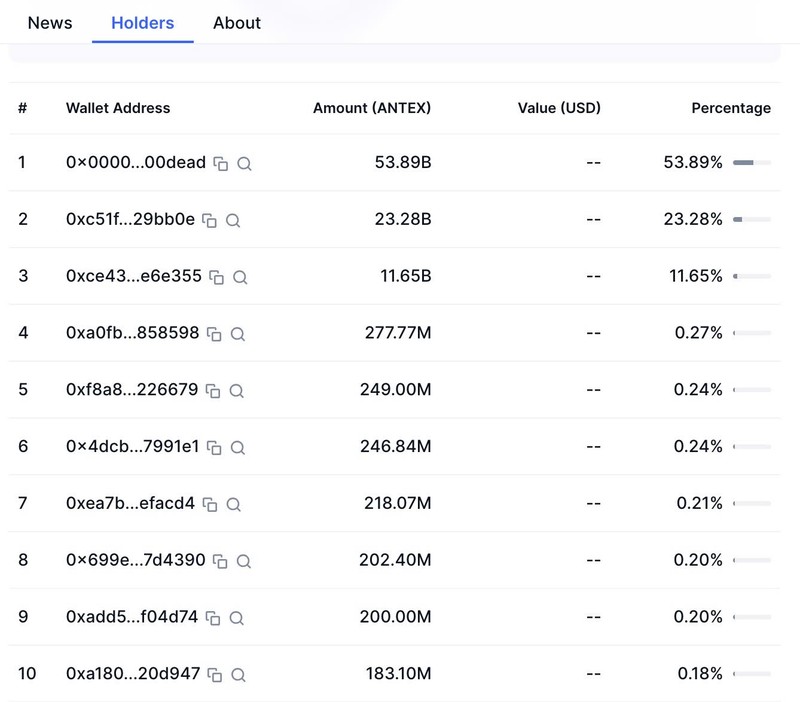Search wallet 0xea7b...efacd4
Image resolution: width=800 pixels, height=702 pixels.
pos(233,505)
